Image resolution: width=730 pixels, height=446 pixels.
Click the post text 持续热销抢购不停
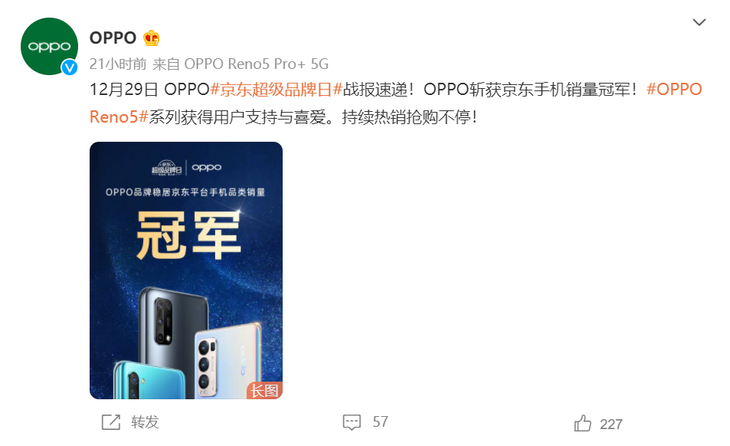(x=406, y=117)
